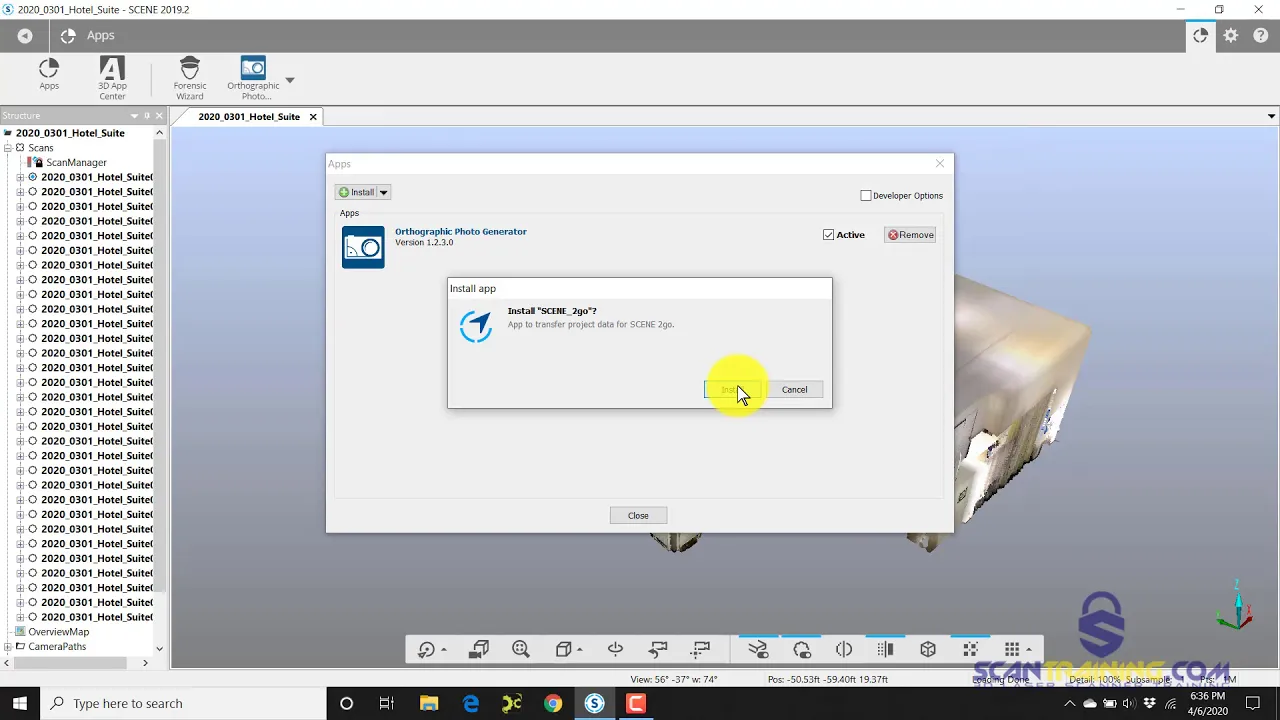The height and width of the screenshot is (720, 1280).
Task: Click the Windows taskbar search box
Action: point(184,704)
